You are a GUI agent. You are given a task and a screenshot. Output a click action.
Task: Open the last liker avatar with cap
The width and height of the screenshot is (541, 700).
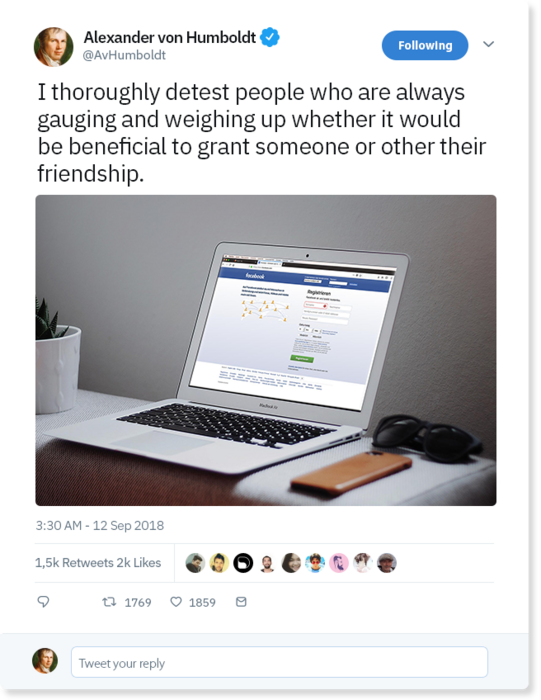click(387, 562)
